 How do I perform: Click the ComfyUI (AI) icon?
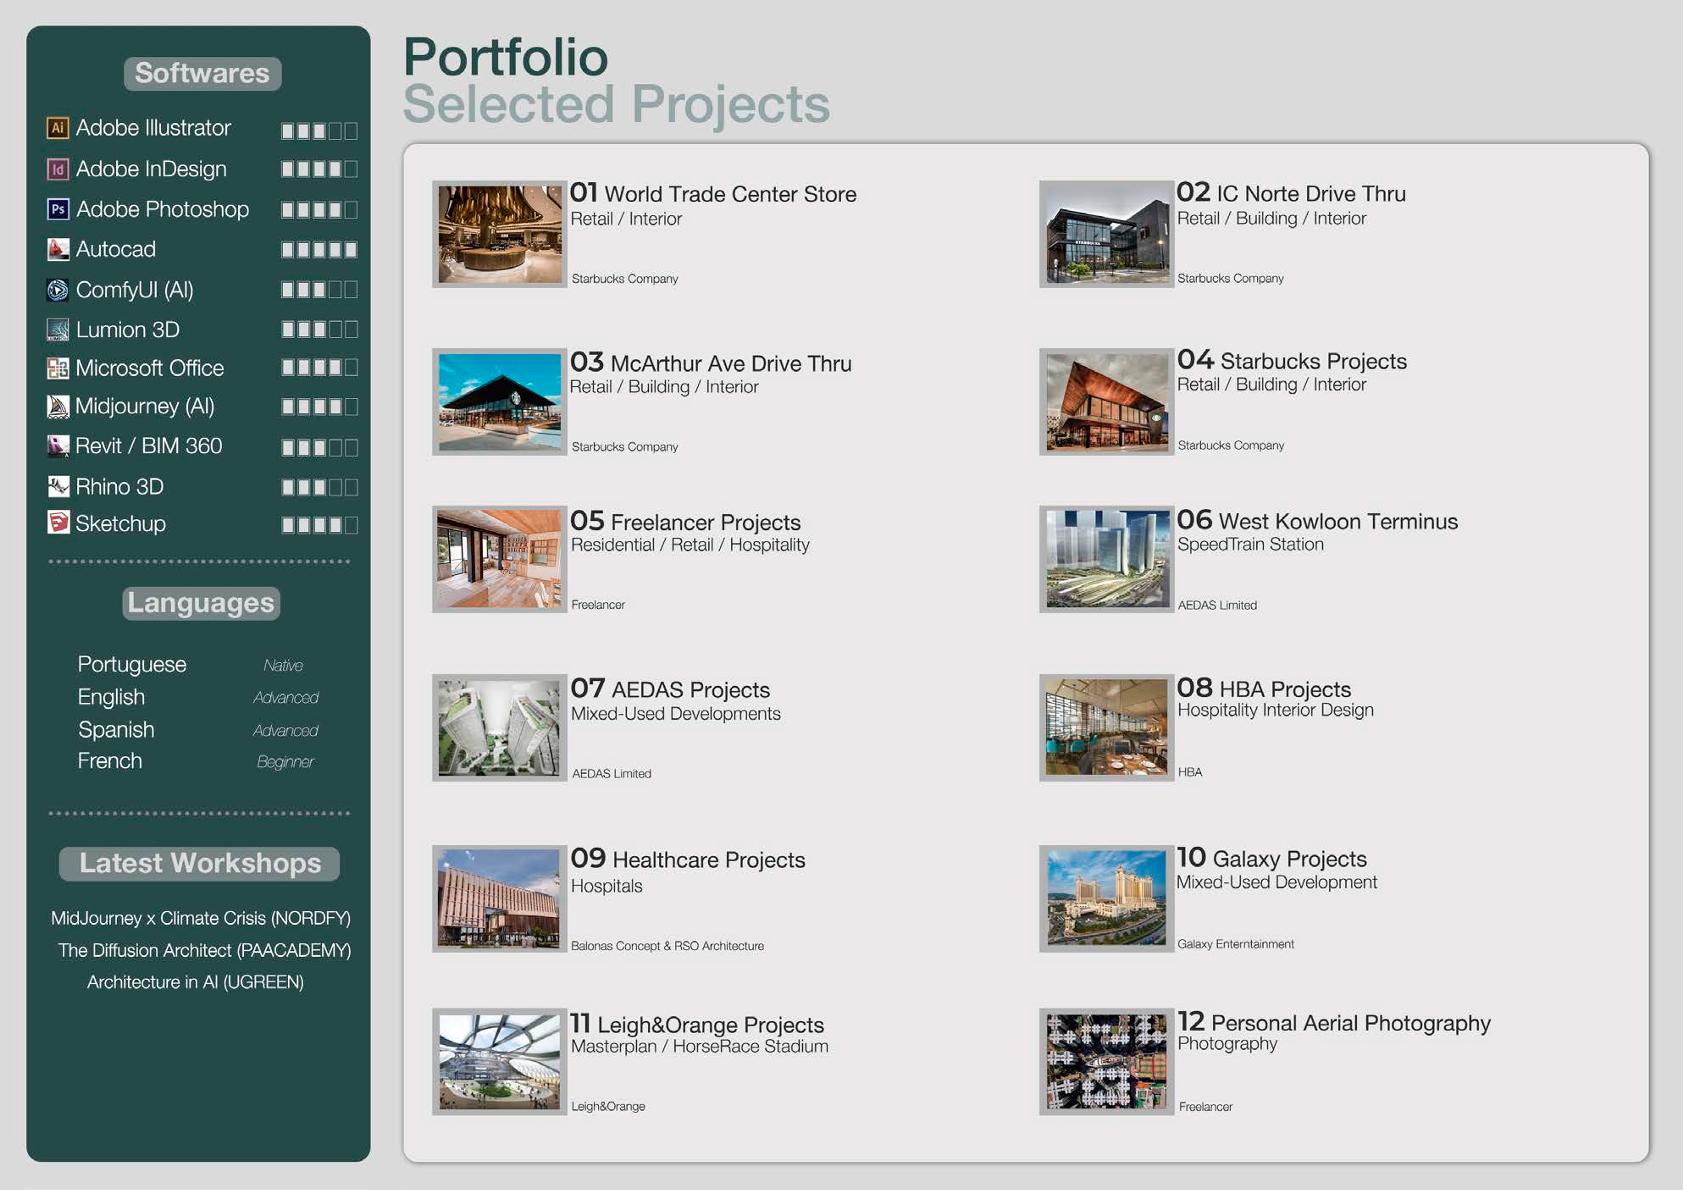coord(58,290)
